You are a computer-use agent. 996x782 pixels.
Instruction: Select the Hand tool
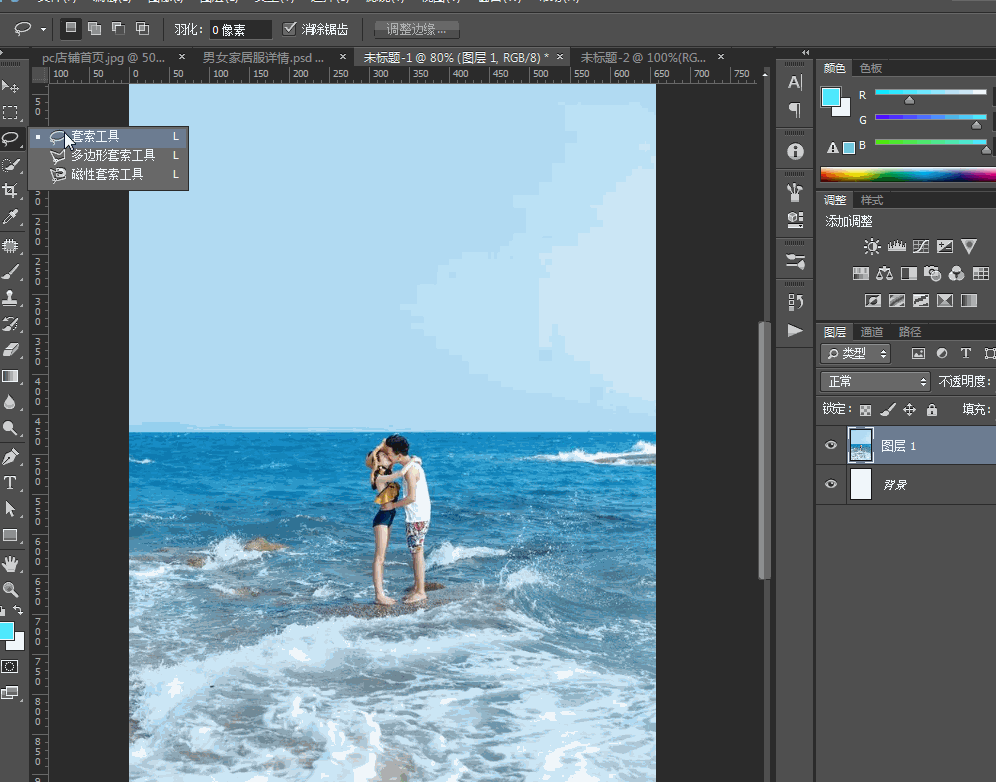10,563
